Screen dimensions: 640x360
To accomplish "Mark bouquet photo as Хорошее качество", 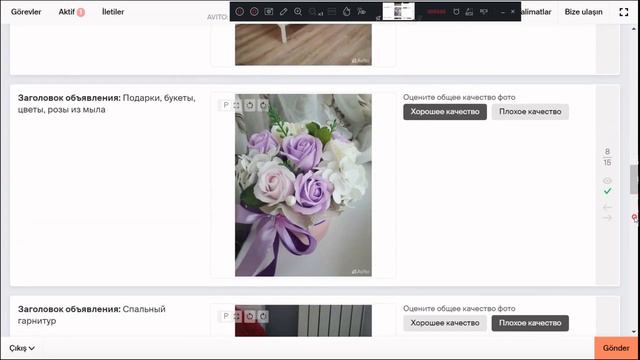I will tap(445, 112).
